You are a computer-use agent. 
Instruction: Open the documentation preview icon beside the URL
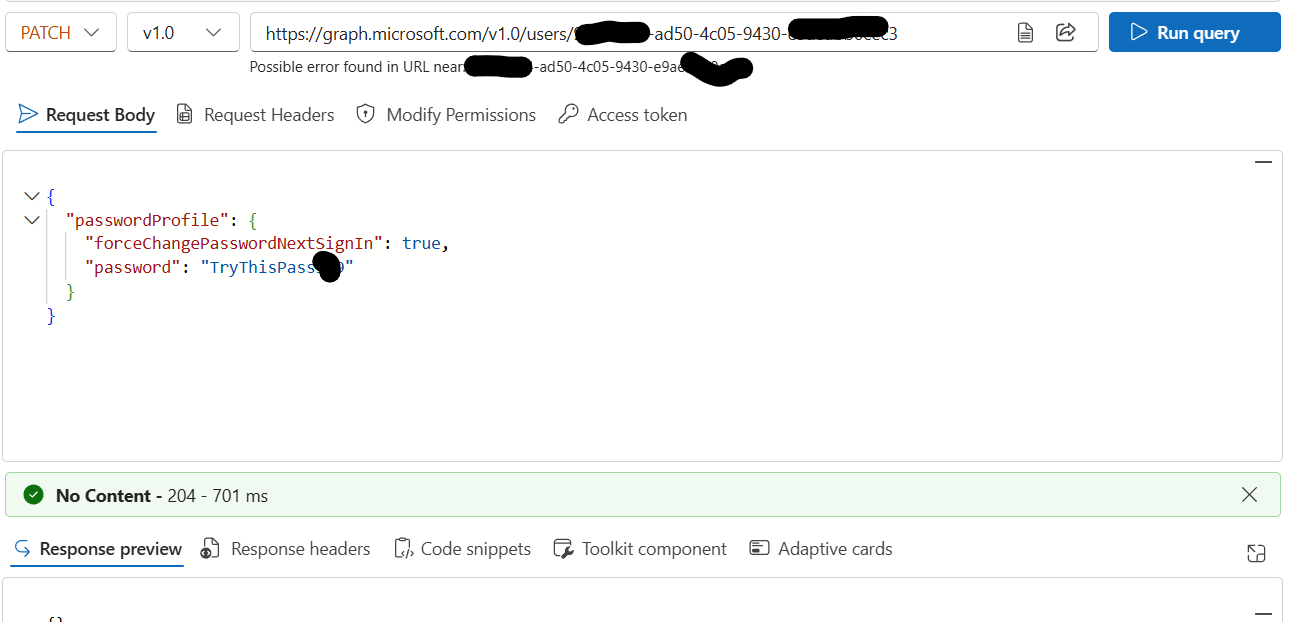[1024, 32]
